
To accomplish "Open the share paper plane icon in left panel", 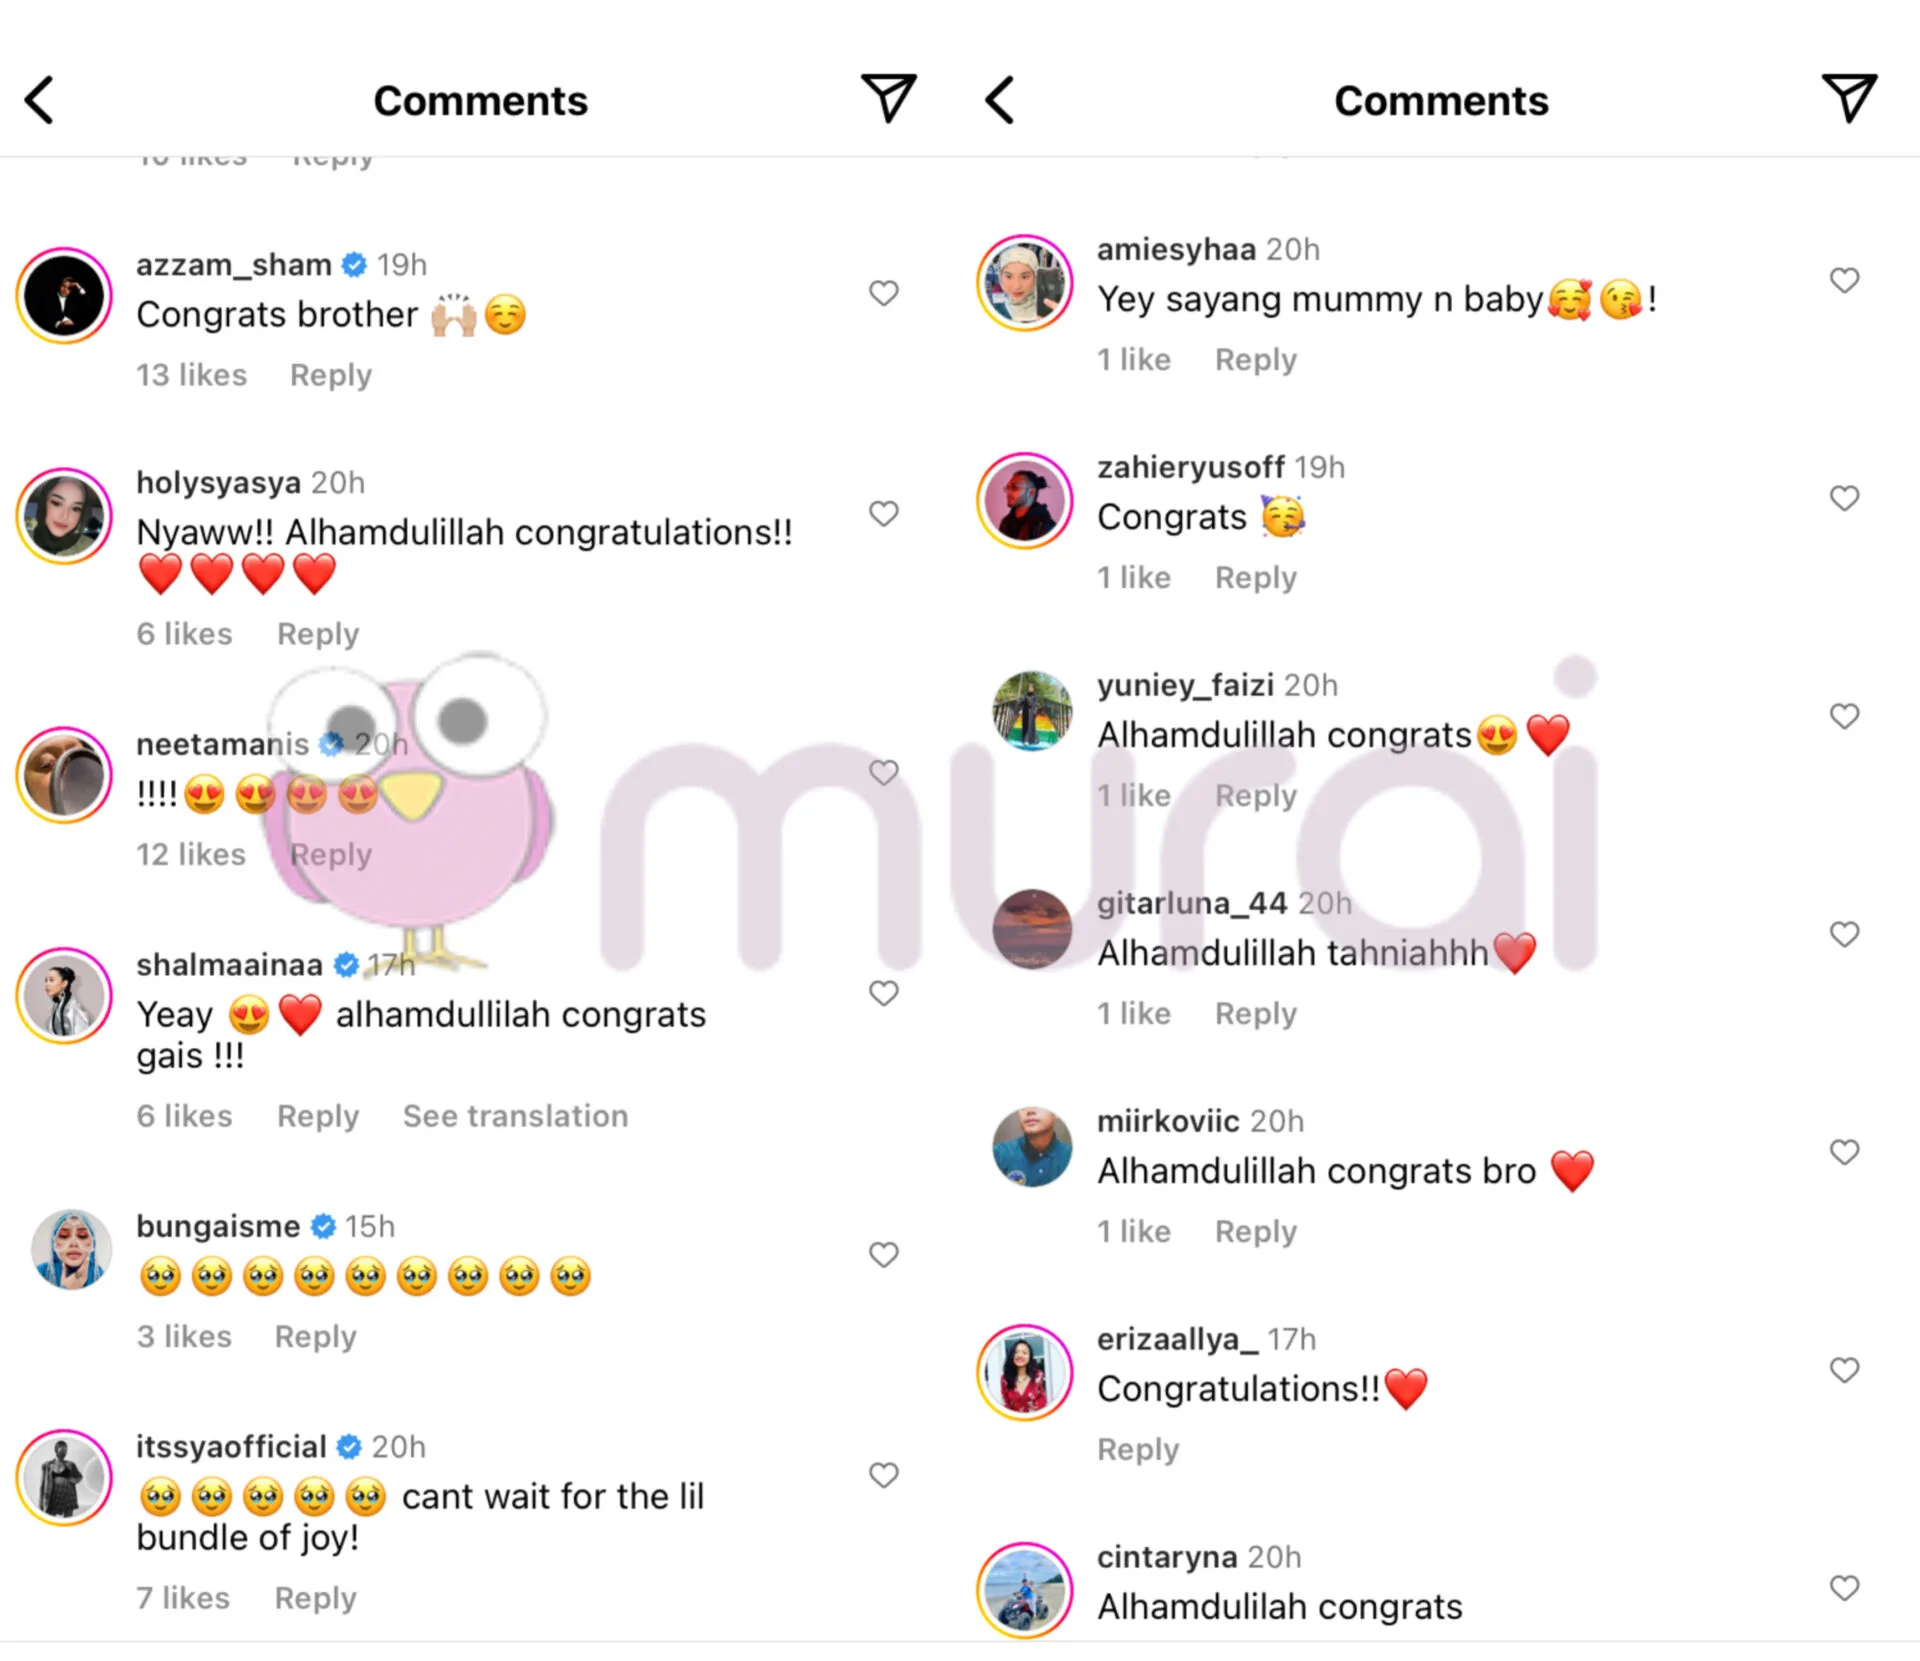I will tap(888, 98).
